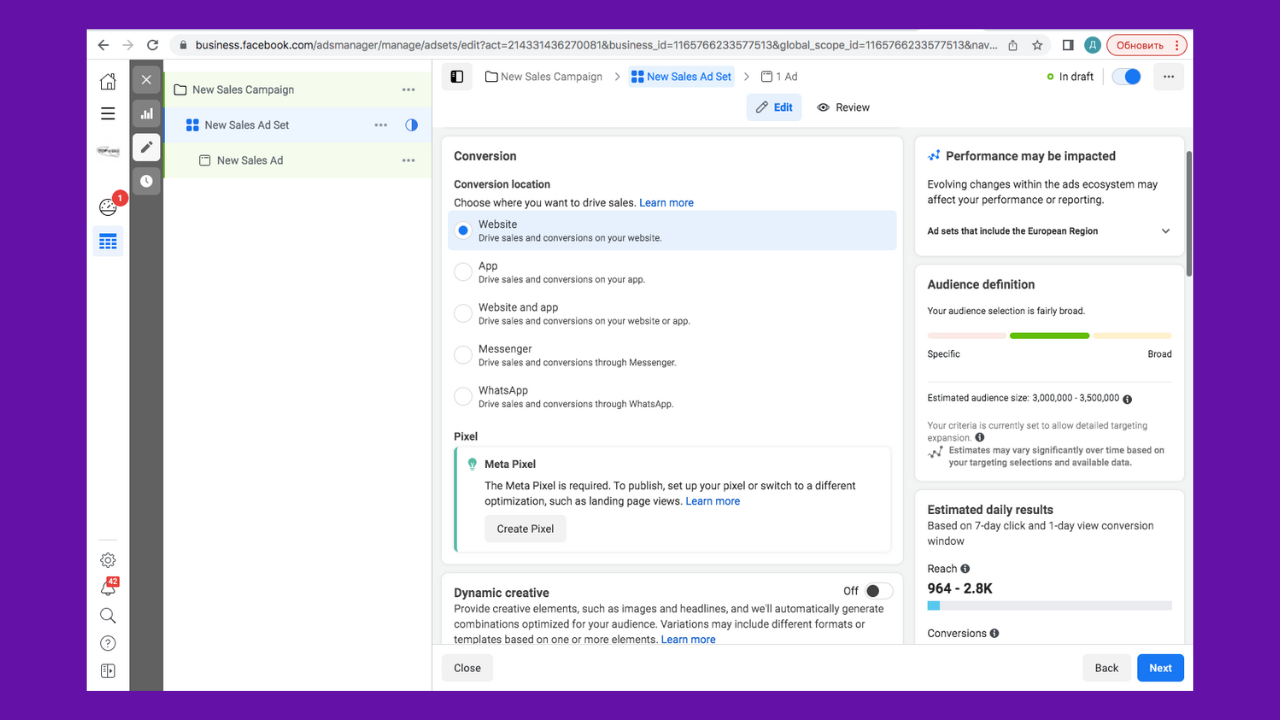
Task: Bookmark this page with the star icon
Action: (1038, 45)
